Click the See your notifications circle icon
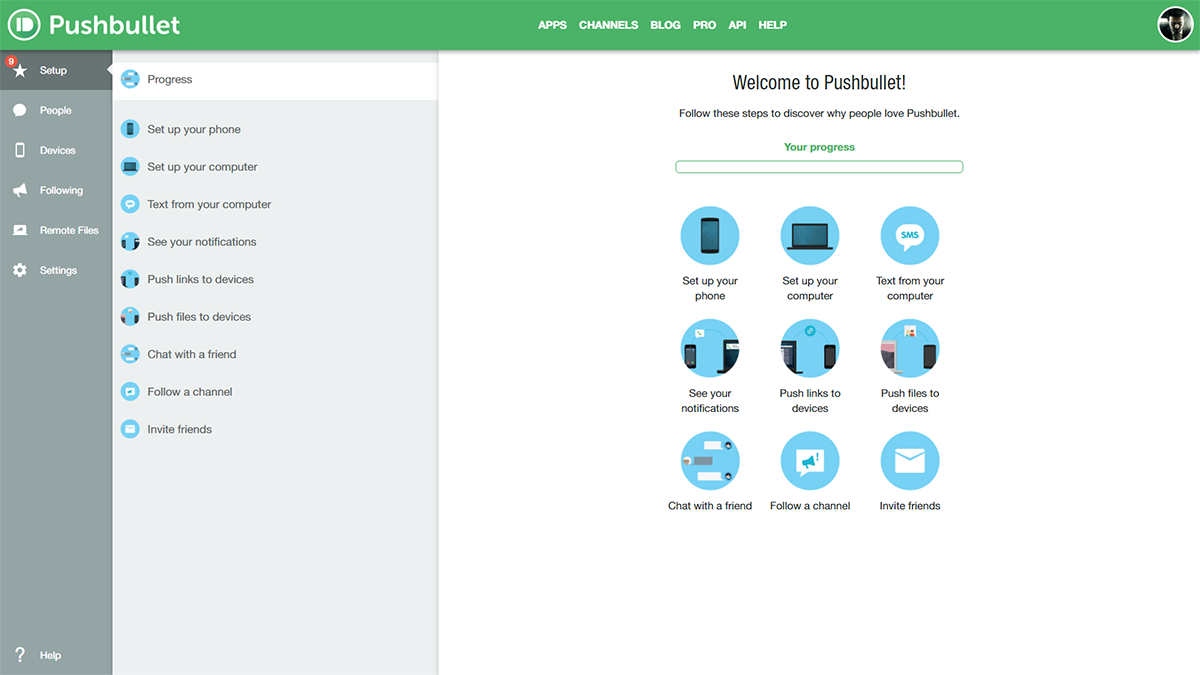1200x675 pixels. tap(710, 348)
